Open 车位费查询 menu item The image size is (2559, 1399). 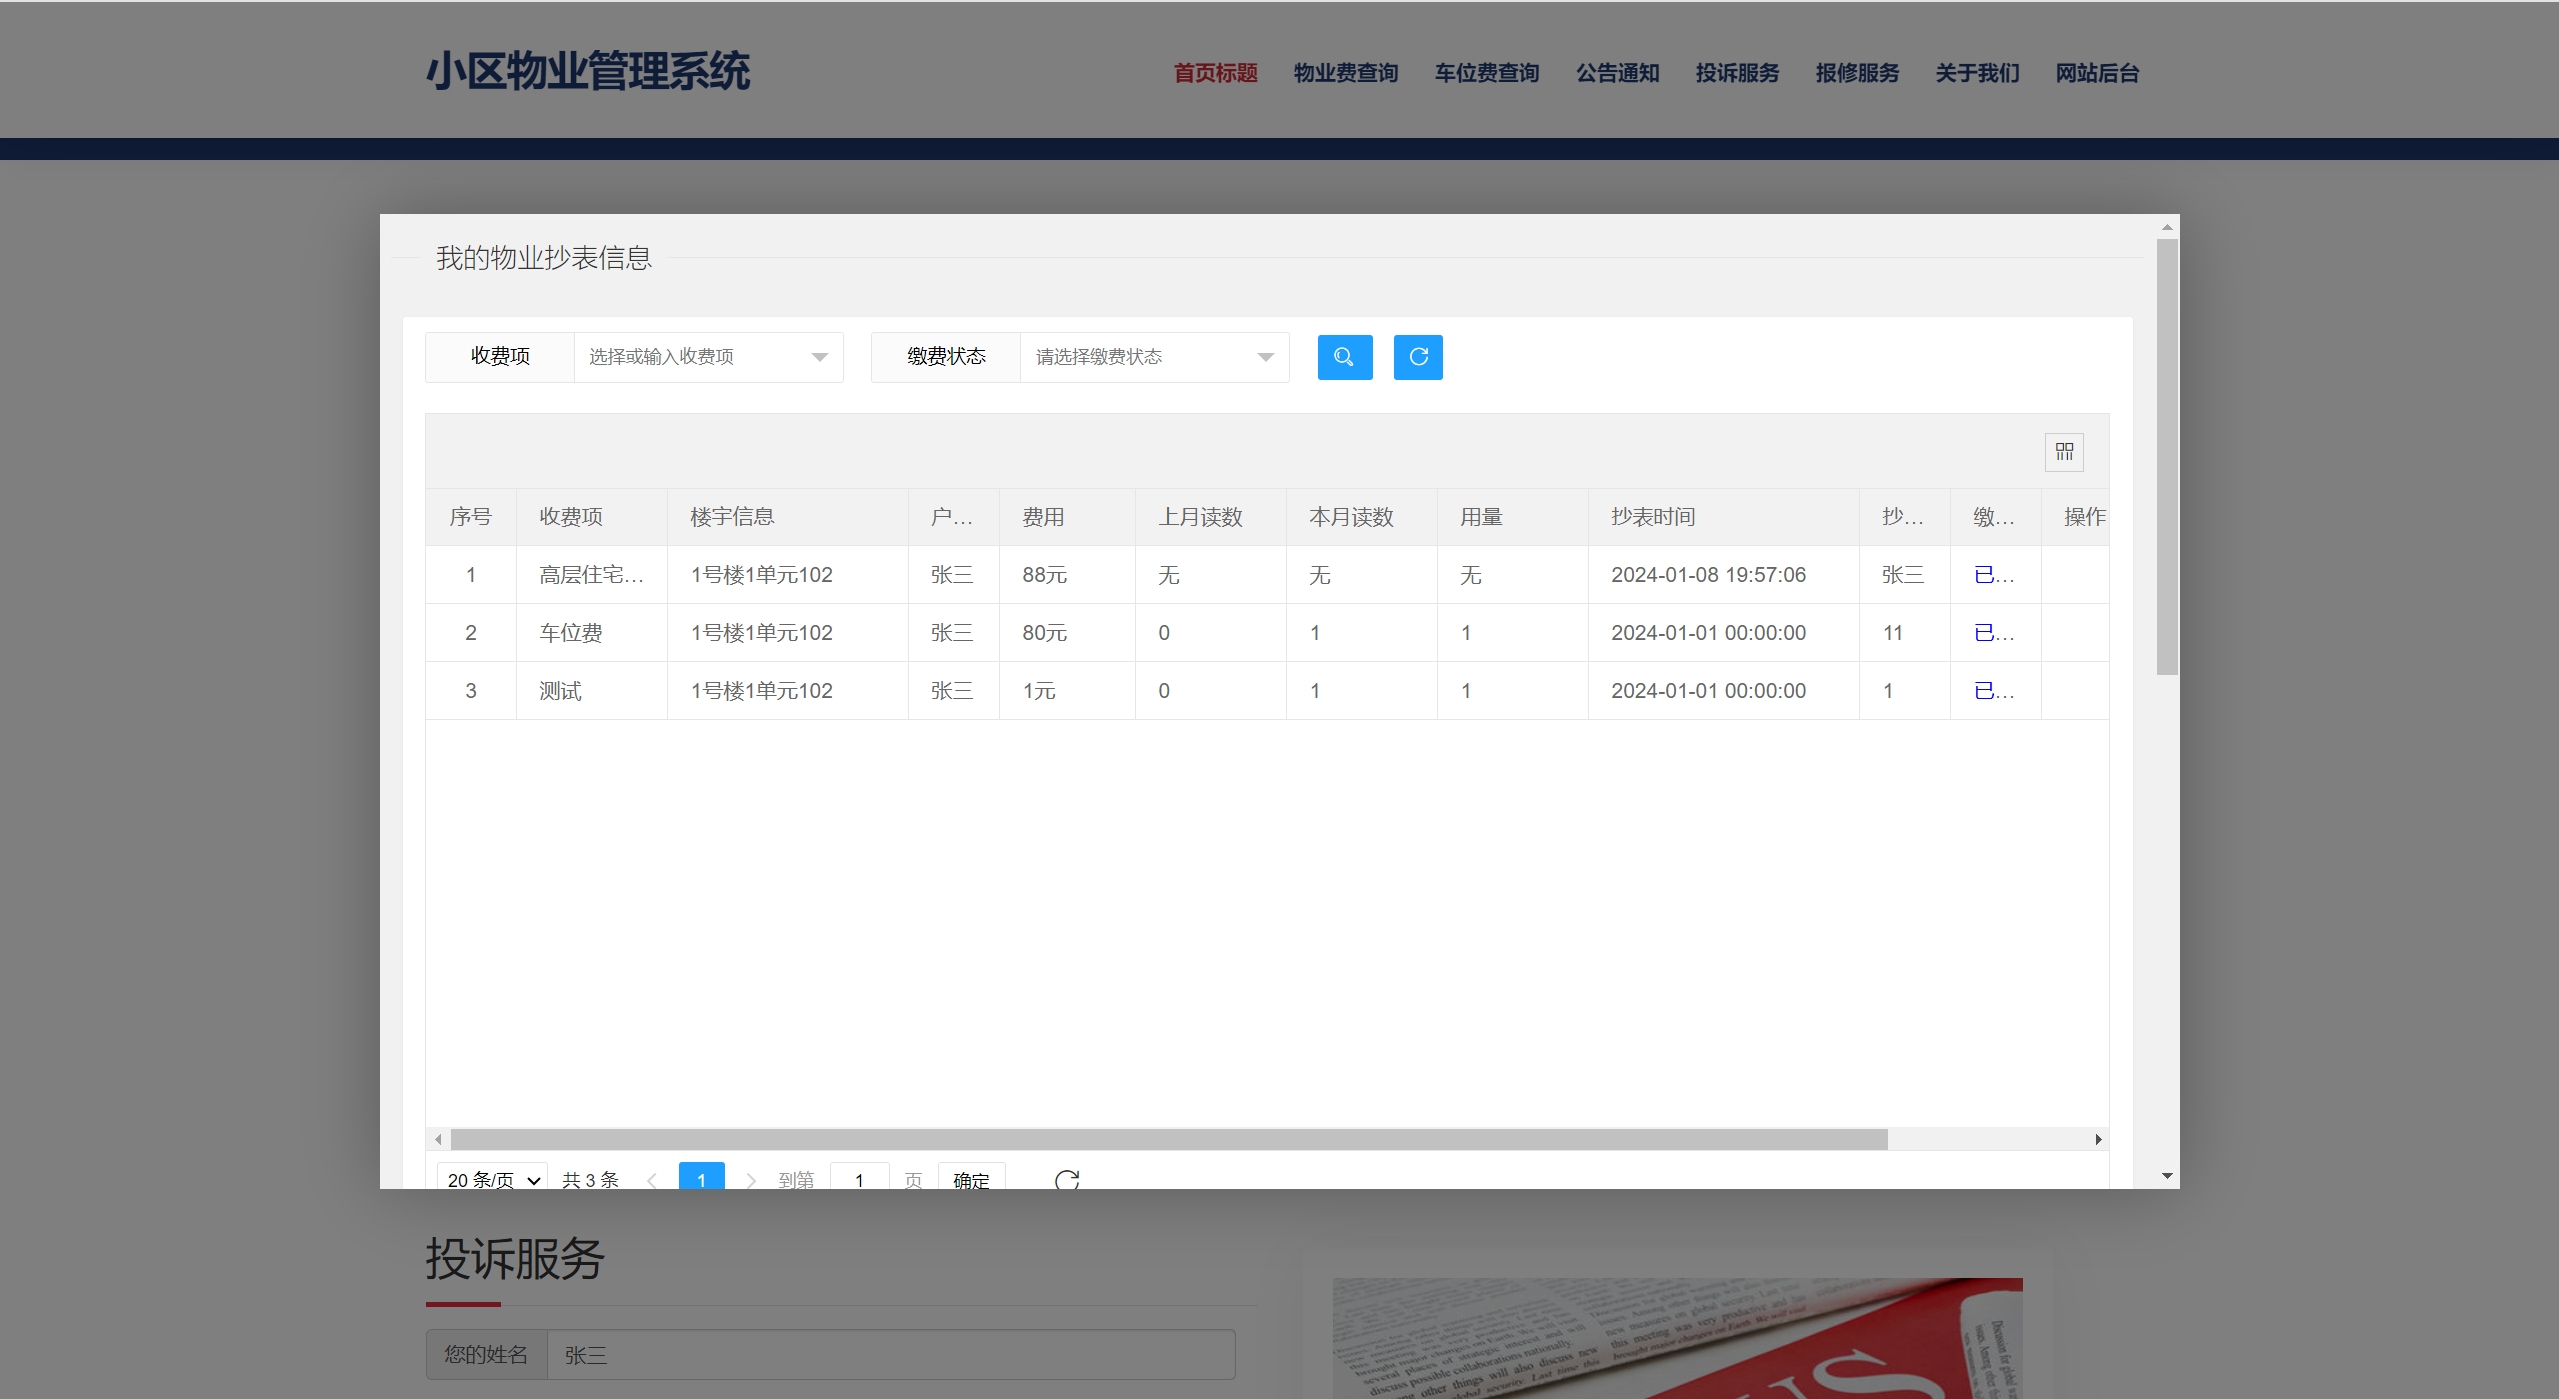click(1486, 73)
